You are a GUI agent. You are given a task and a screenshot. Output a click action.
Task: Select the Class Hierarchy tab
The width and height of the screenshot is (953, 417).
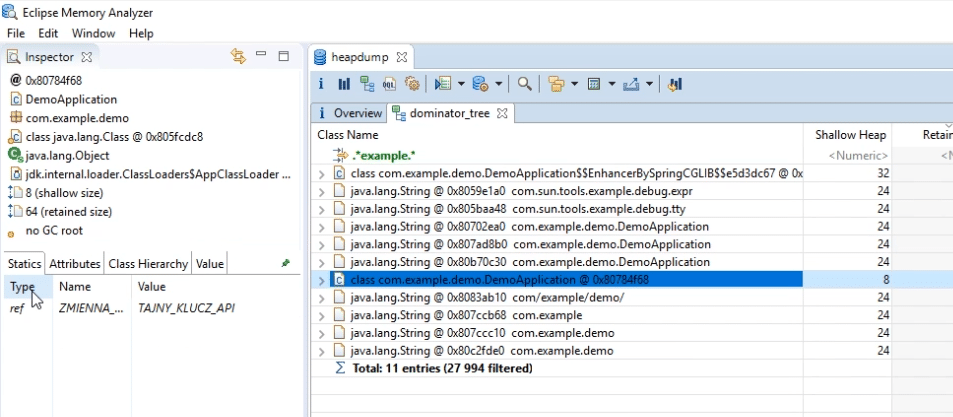pos(148,264)
